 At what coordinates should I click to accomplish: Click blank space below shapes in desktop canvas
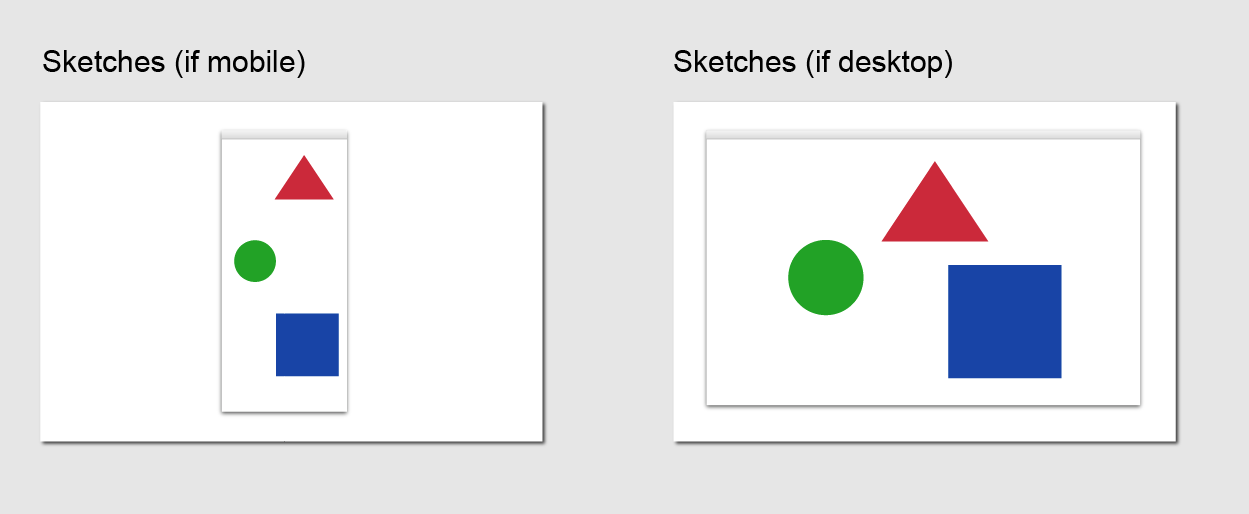tap(923, 392)
